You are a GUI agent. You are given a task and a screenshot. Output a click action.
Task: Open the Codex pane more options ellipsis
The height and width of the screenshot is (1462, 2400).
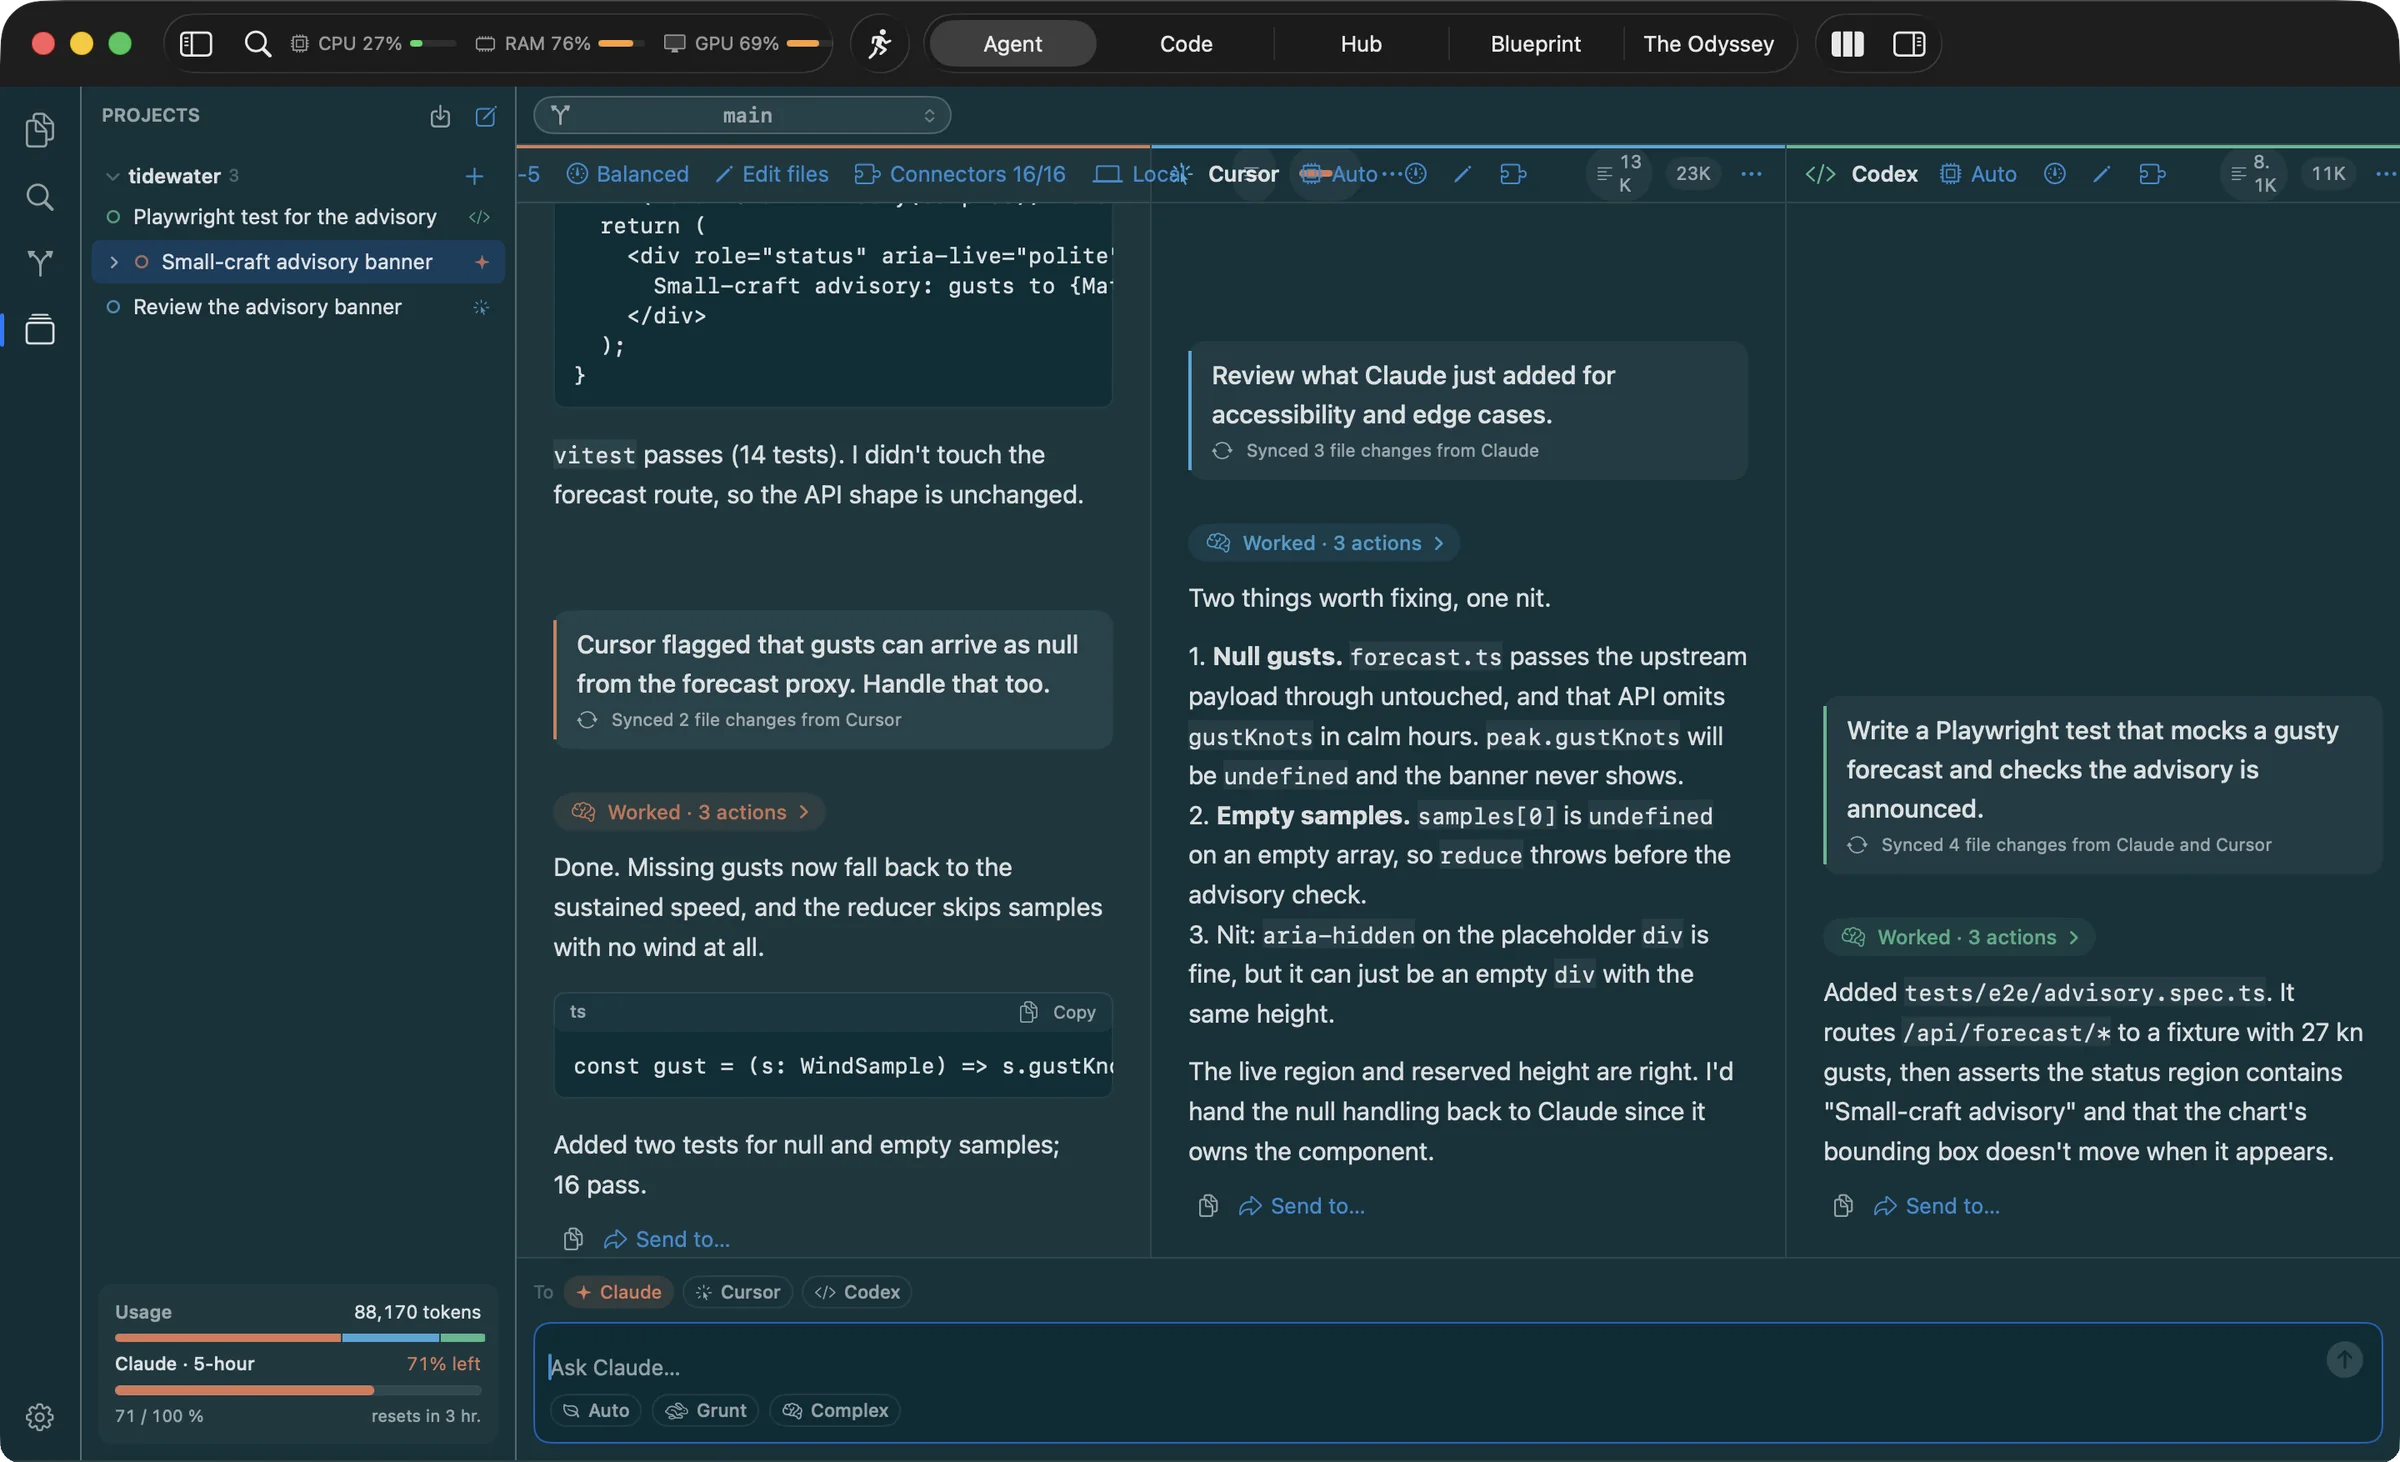tap(2385, 174)
